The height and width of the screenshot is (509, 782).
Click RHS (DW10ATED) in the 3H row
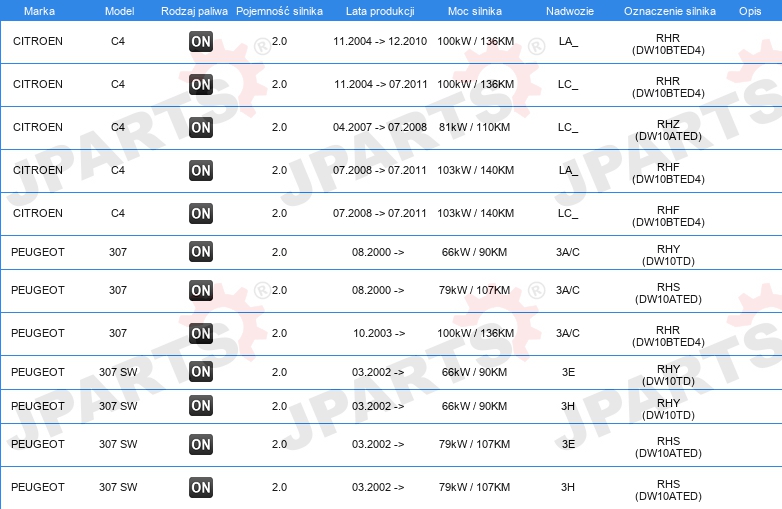pos(668,490)
